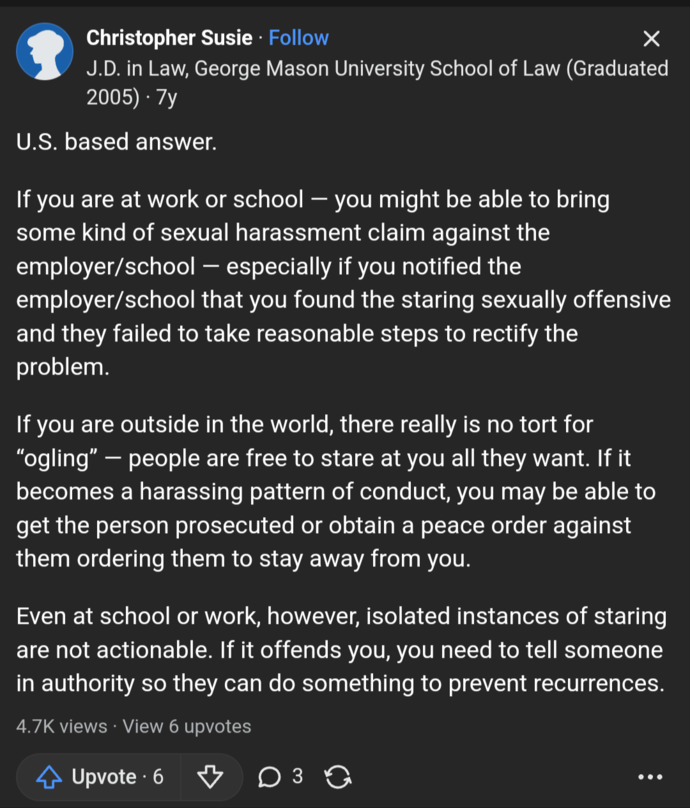
Task: Follow Christopher Susie
Action: pos(298,38)
